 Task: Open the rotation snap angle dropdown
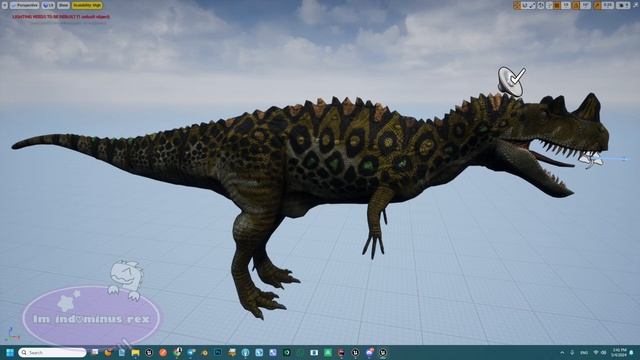click(586, 5)
